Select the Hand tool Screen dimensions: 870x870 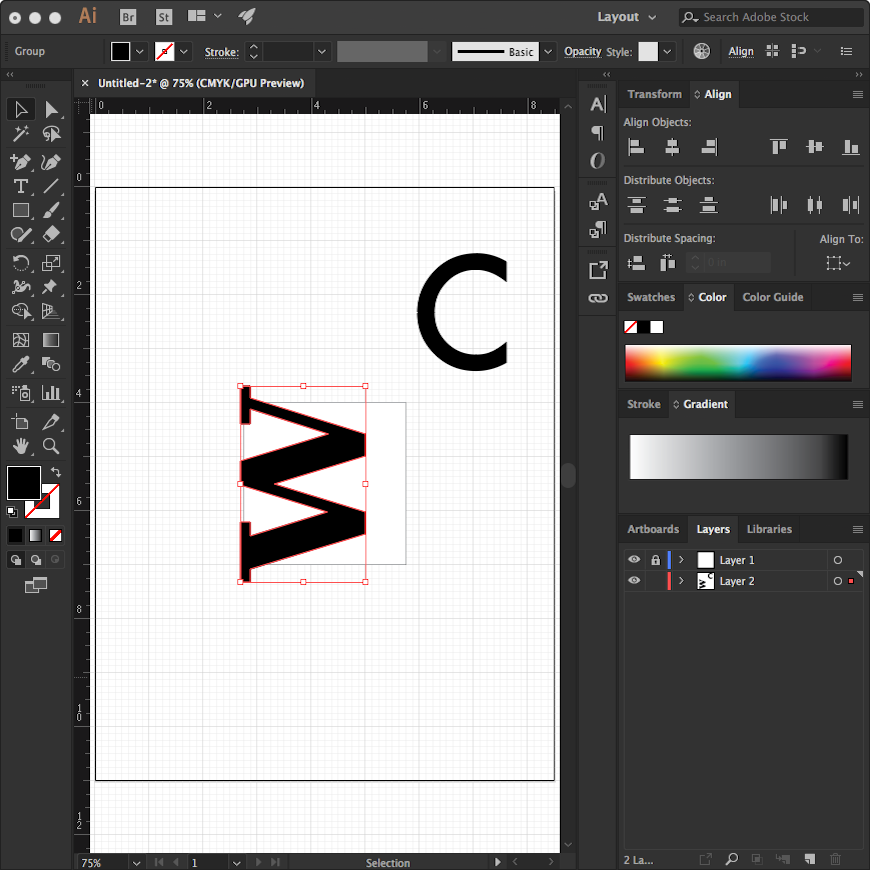point(20,446)
